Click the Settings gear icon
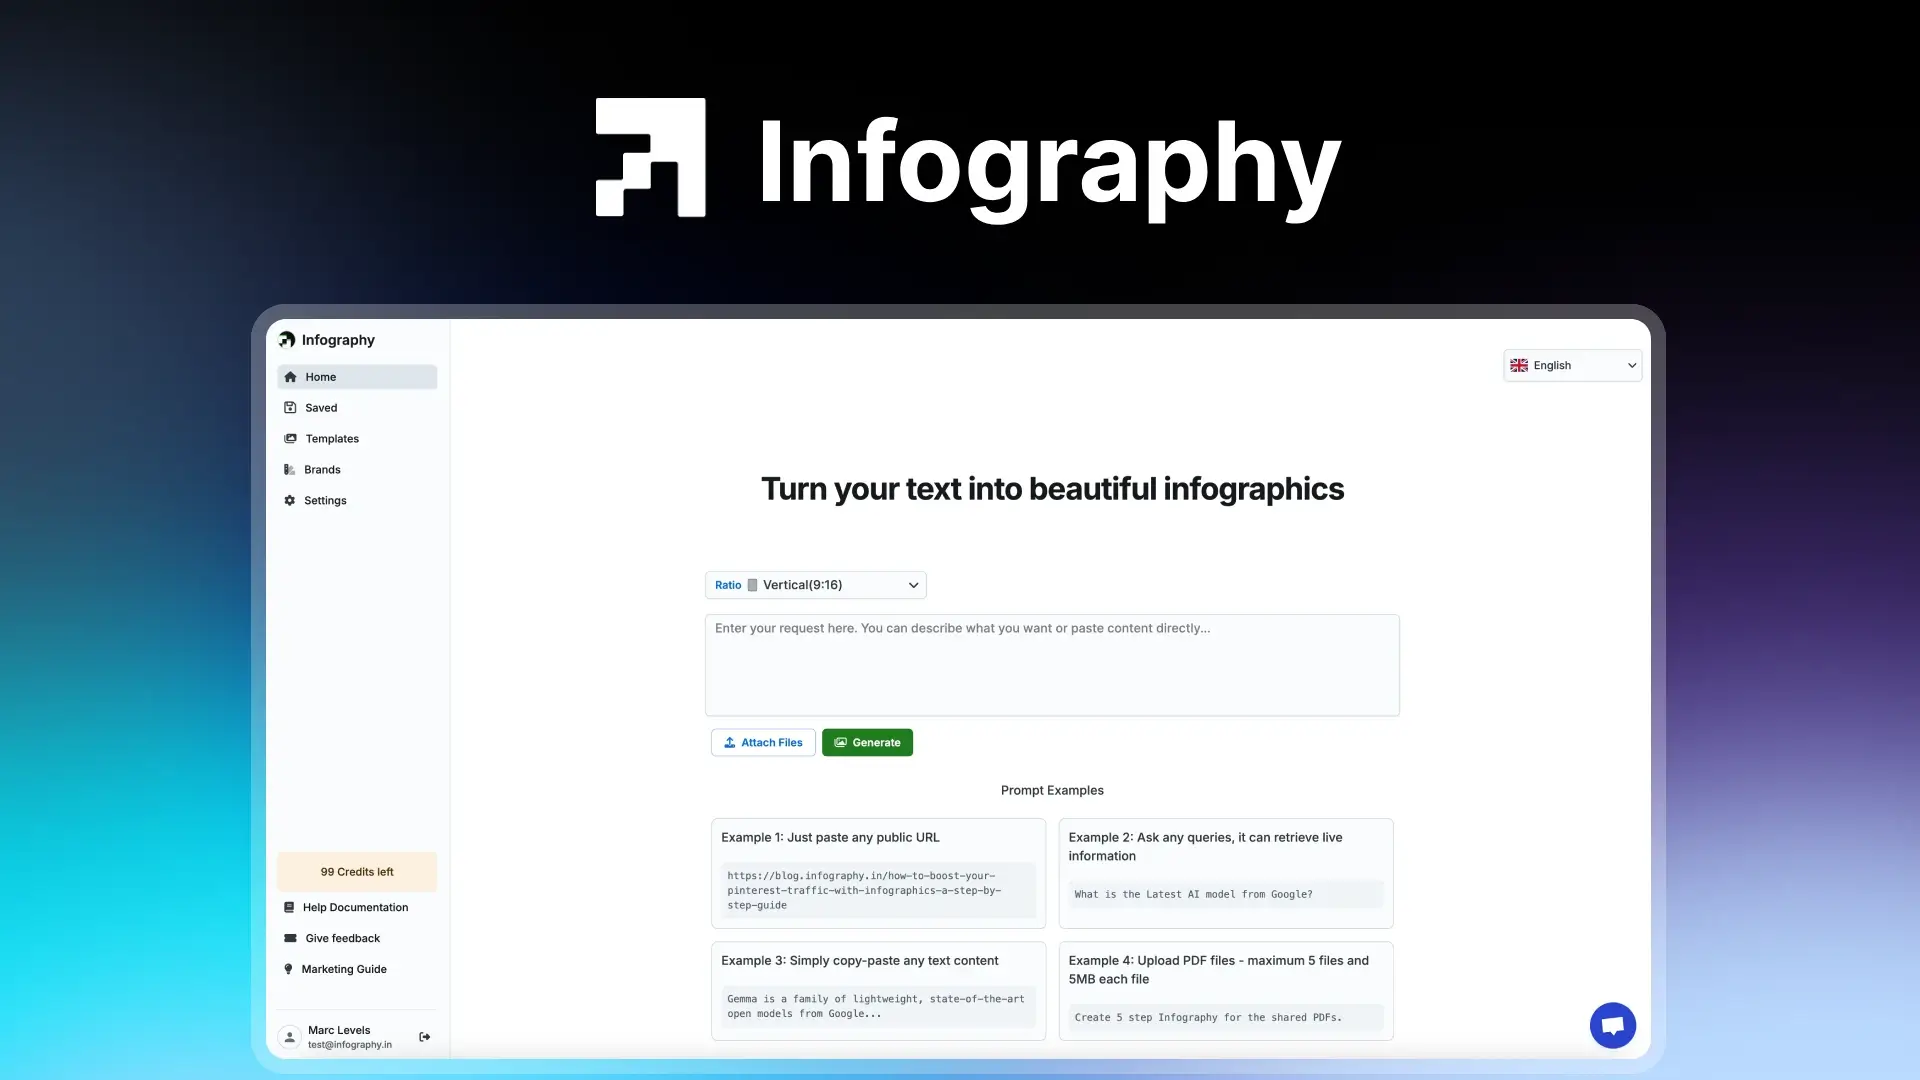Viewport: 1920px width, 1080px height. pos(290,501)
